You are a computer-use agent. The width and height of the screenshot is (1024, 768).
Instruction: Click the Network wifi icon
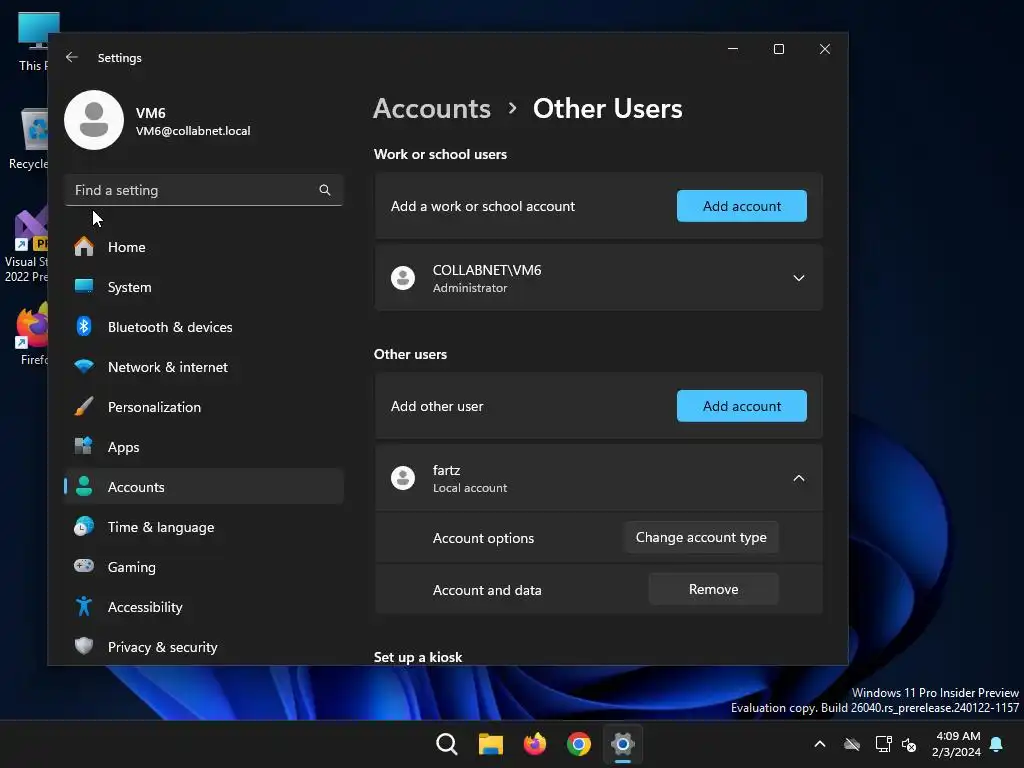pos(84,366)
